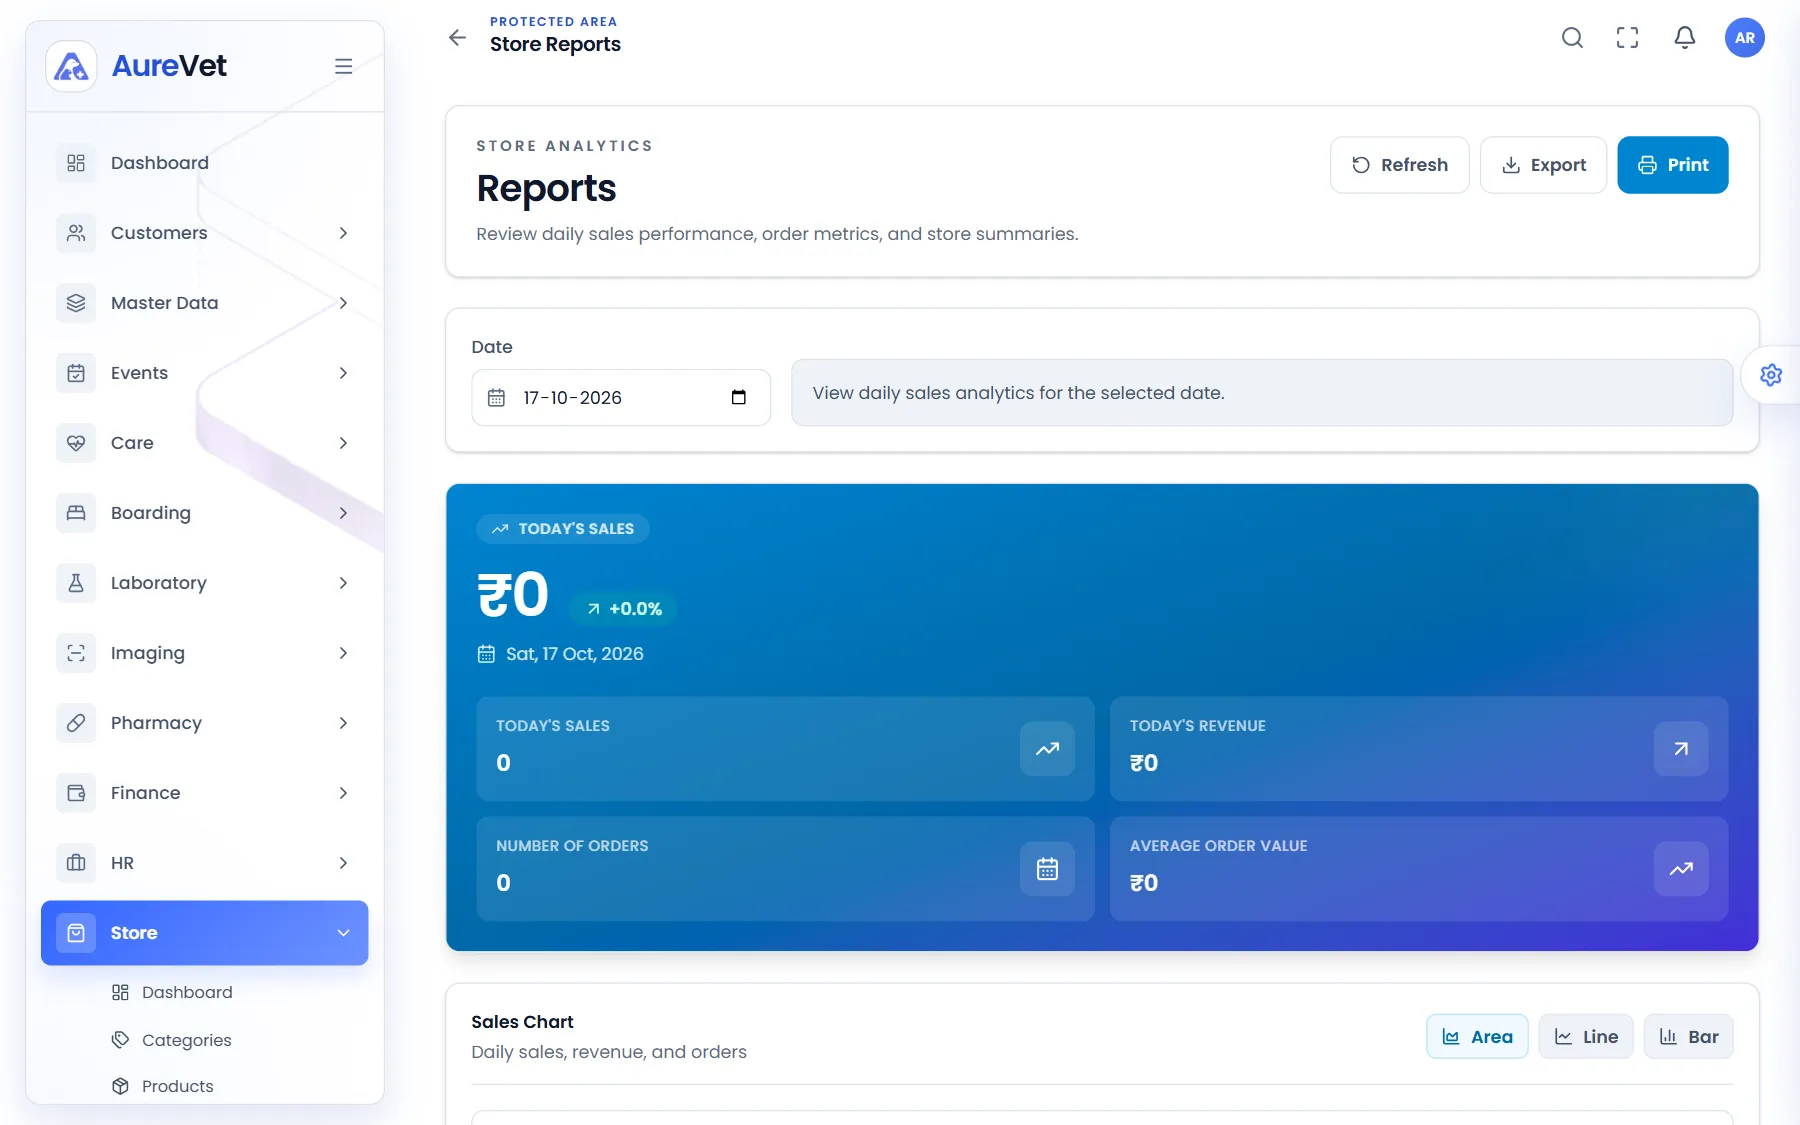Open notifications bell
This screenshot has width=1800, height=1125.
point(1685,38)
